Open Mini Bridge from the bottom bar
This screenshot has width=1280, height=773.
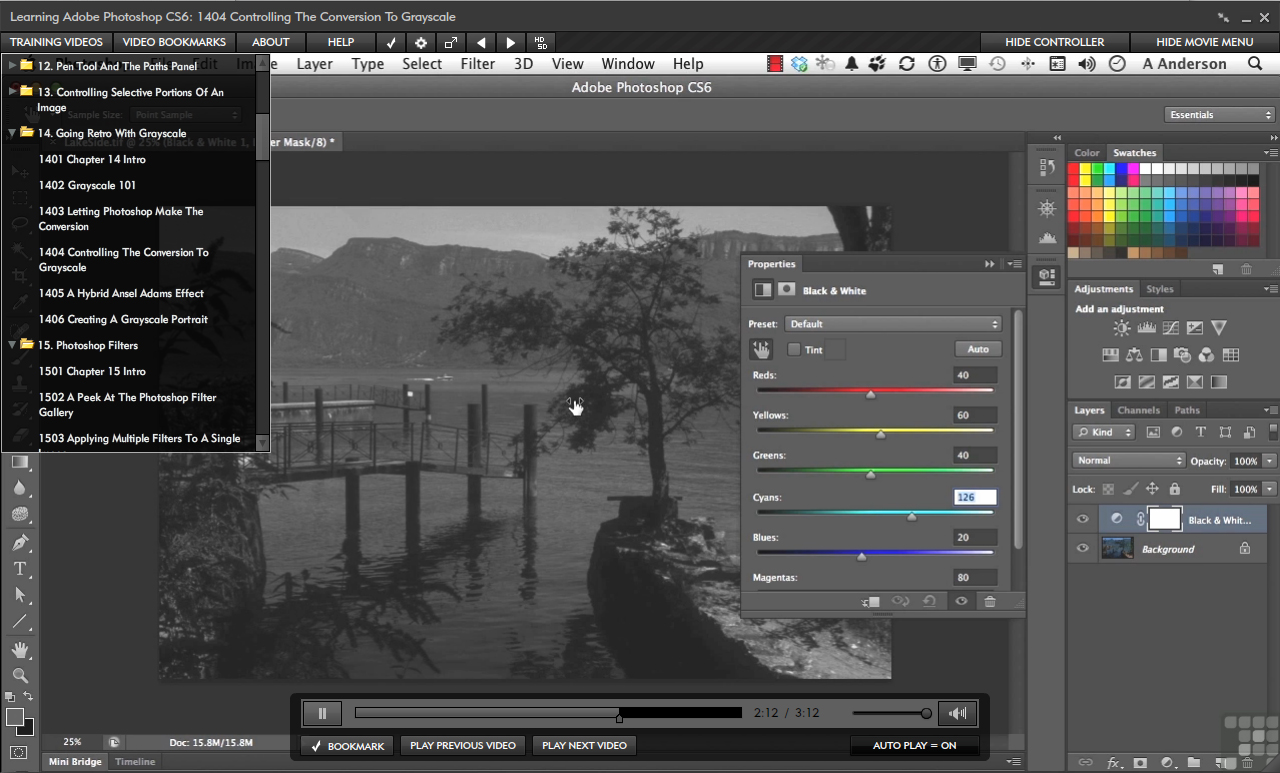[x=74, y=761]
